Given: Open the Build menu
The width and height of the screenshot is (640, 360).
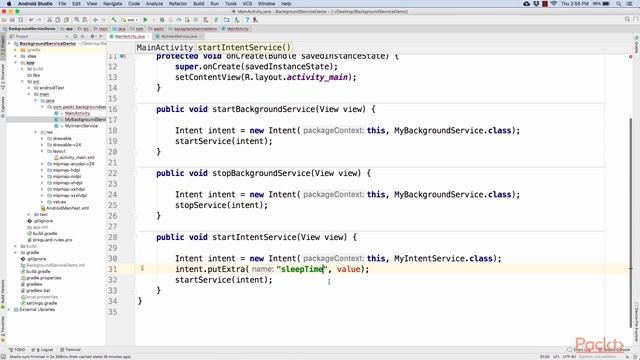Looking at the screenshot, I should tap(199, 4).
